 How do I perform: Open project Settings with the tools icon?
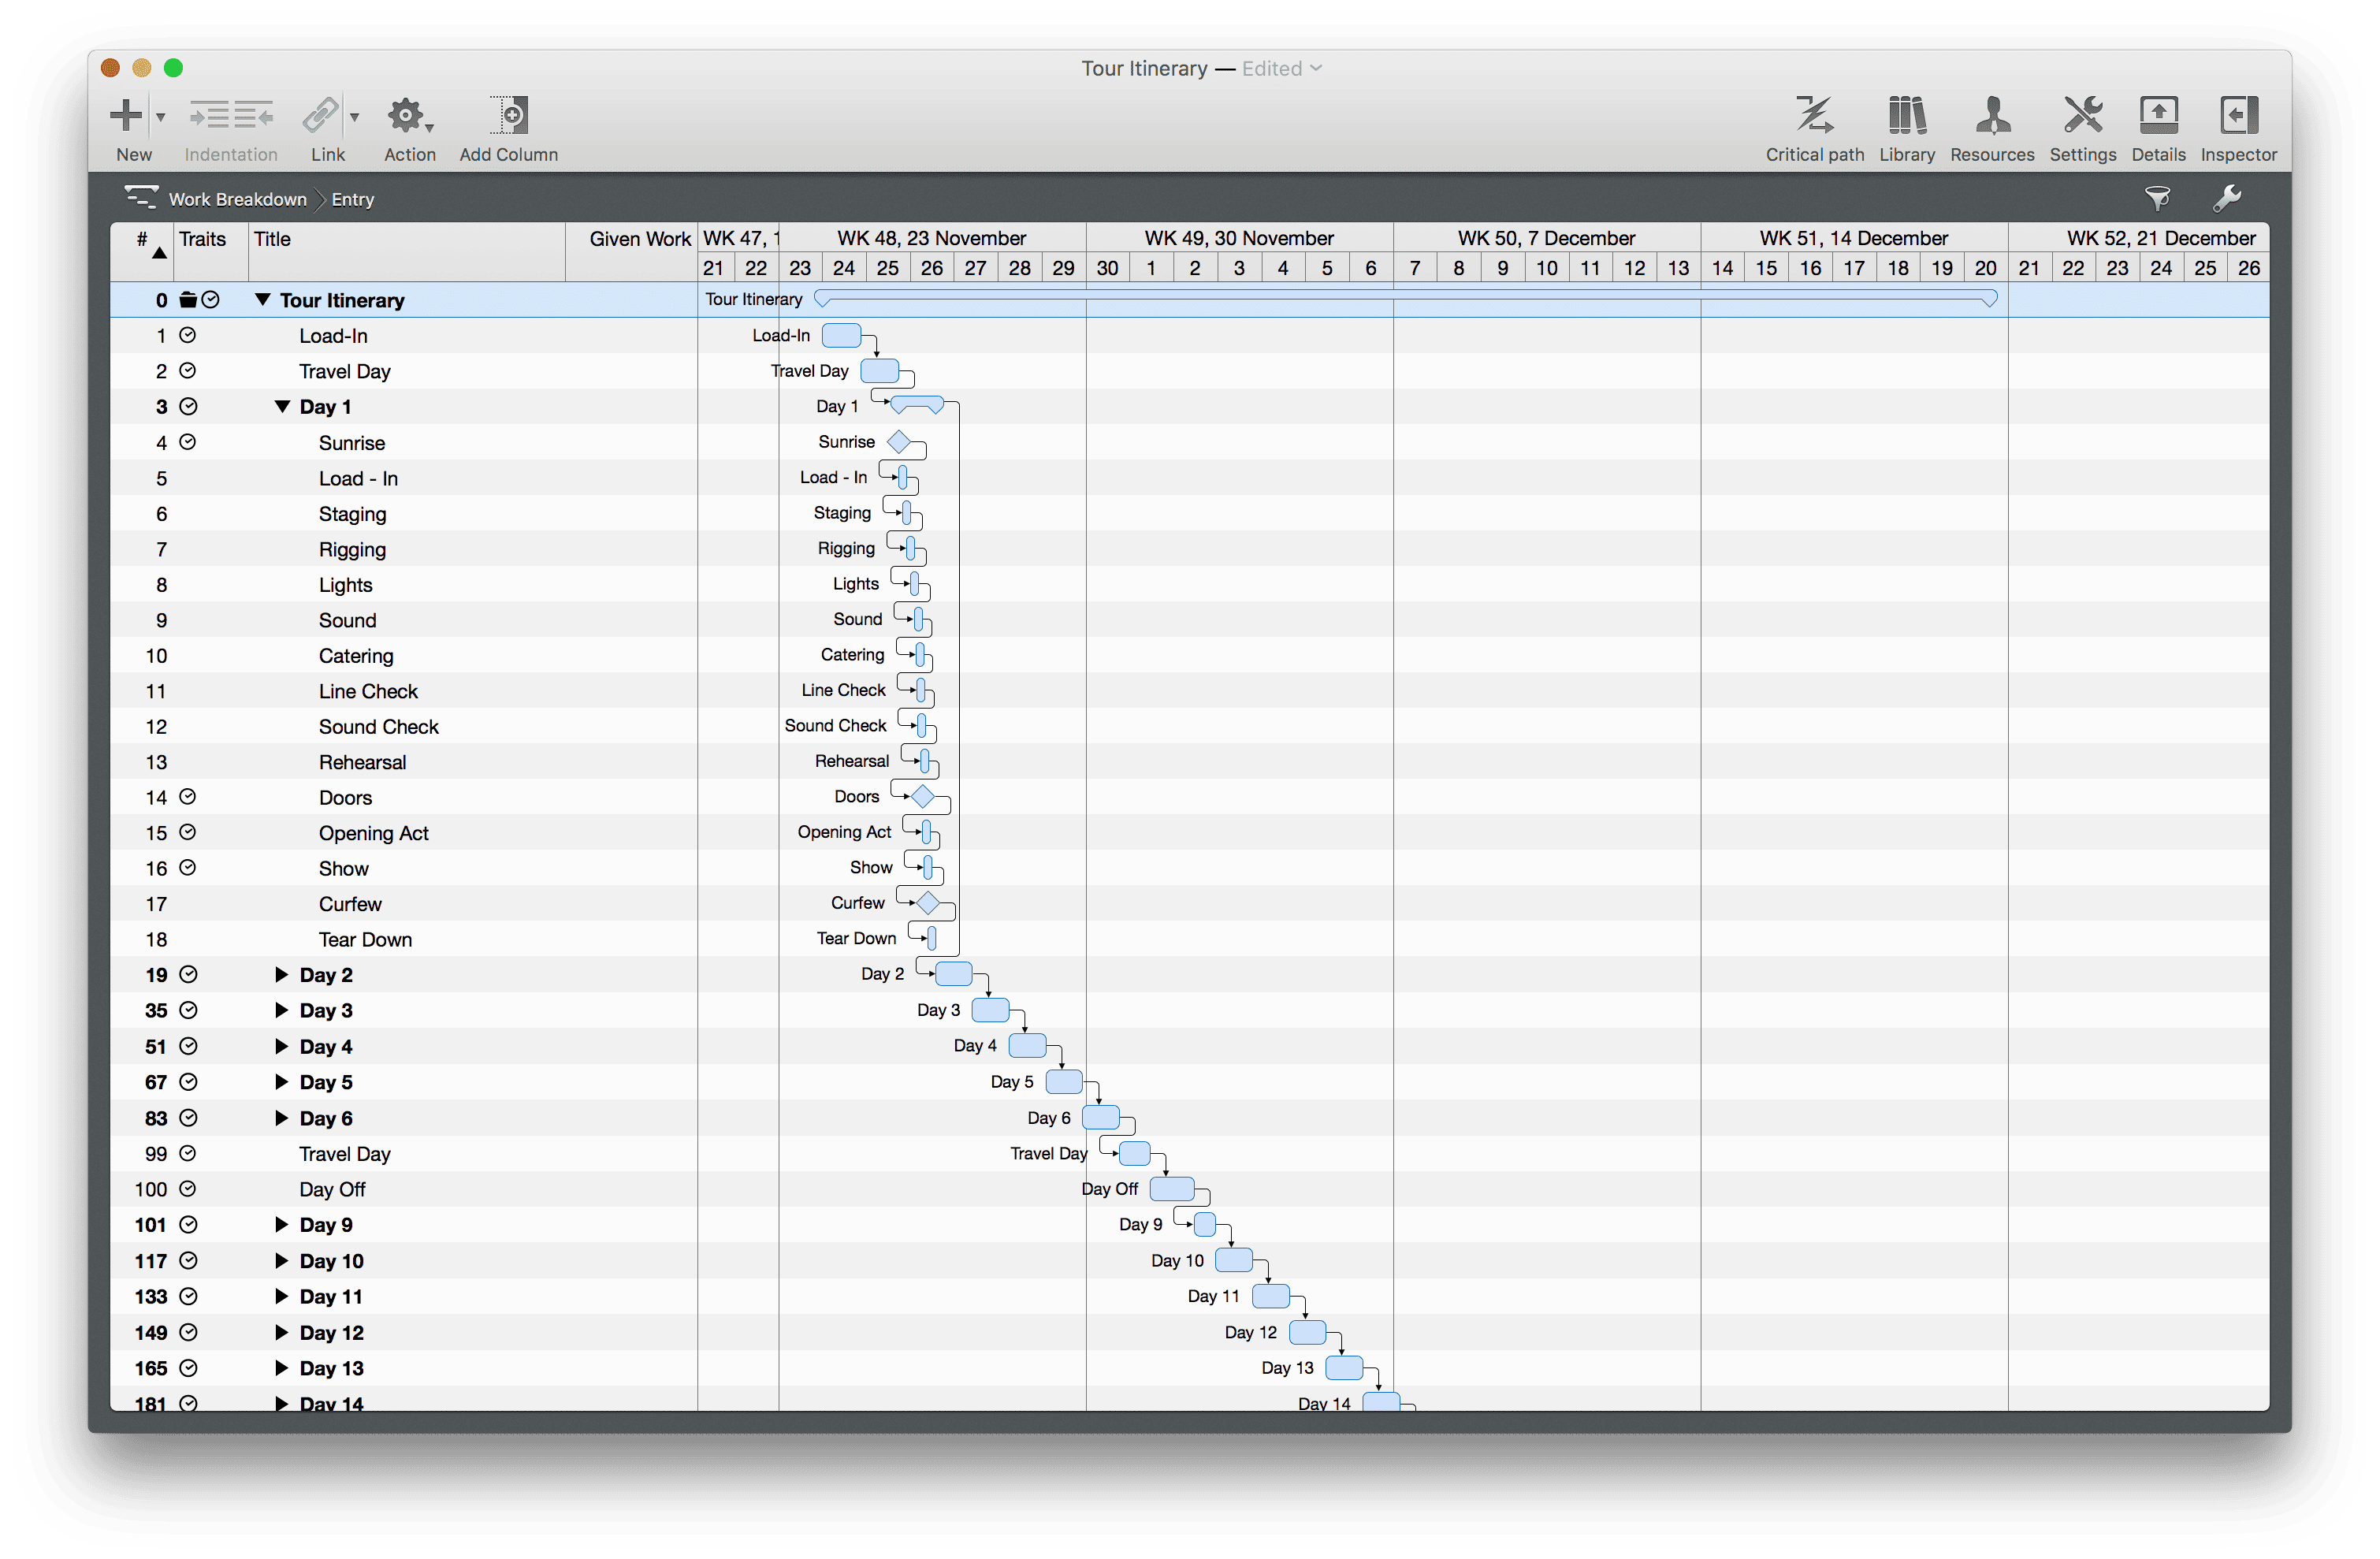[2082, 117]
